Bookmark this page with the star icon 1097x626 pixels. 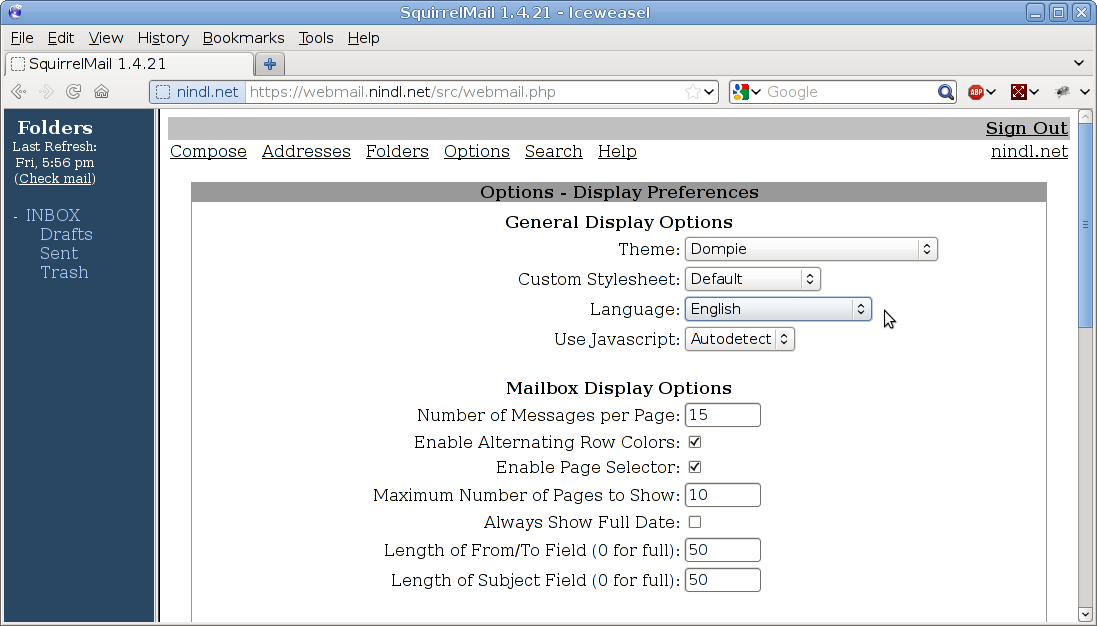point(692,92)
